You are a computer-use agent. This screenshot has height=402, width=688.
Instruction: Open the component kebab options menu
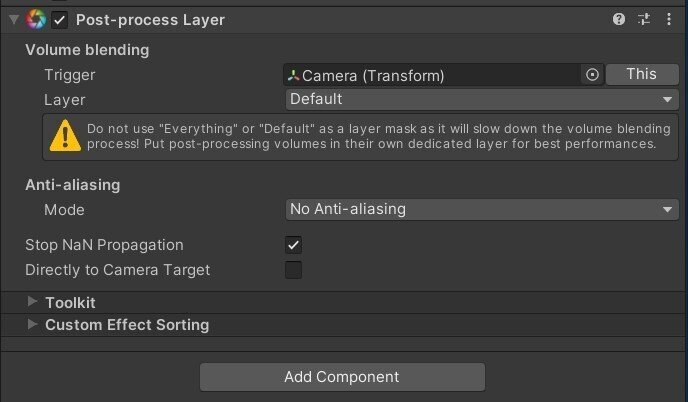pyautogui.click(x=667, y=20)
